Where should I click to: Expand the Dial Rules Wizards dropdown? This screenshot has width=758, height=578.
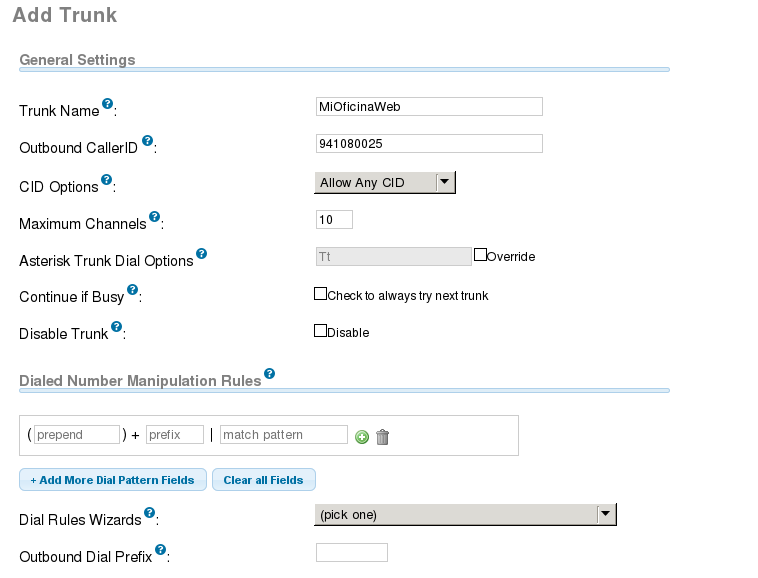click(x=465, y=514)
